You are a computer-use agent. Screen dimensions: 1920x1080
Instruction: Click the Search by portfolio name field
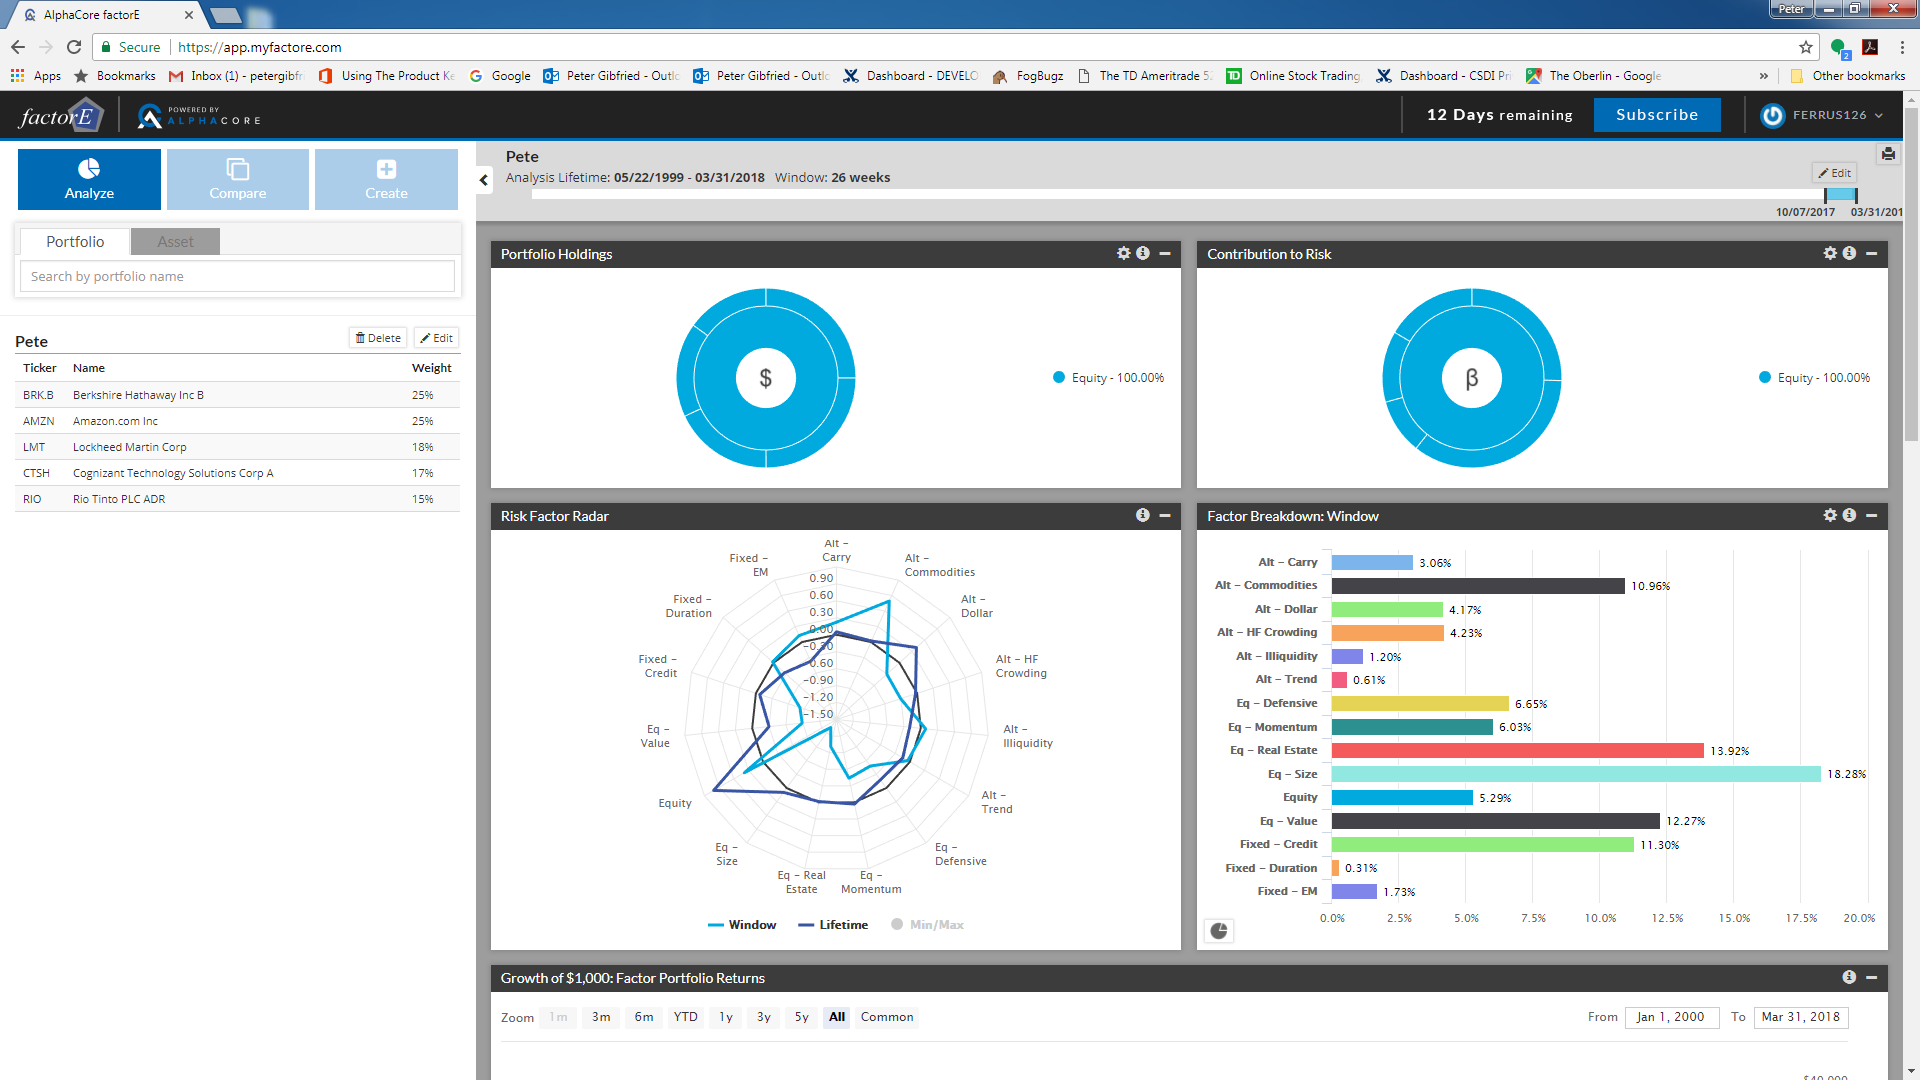(x=237, y=277)
